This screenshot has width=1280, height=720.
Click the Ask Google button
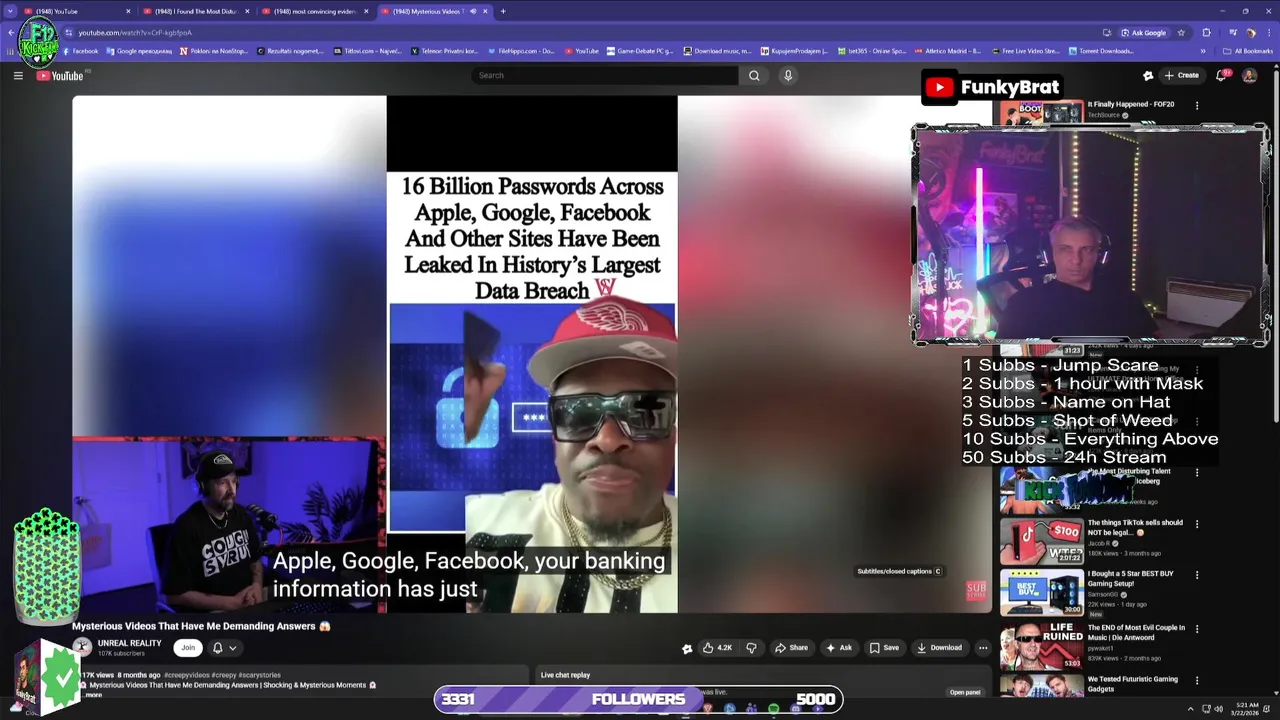[1142, 32]
